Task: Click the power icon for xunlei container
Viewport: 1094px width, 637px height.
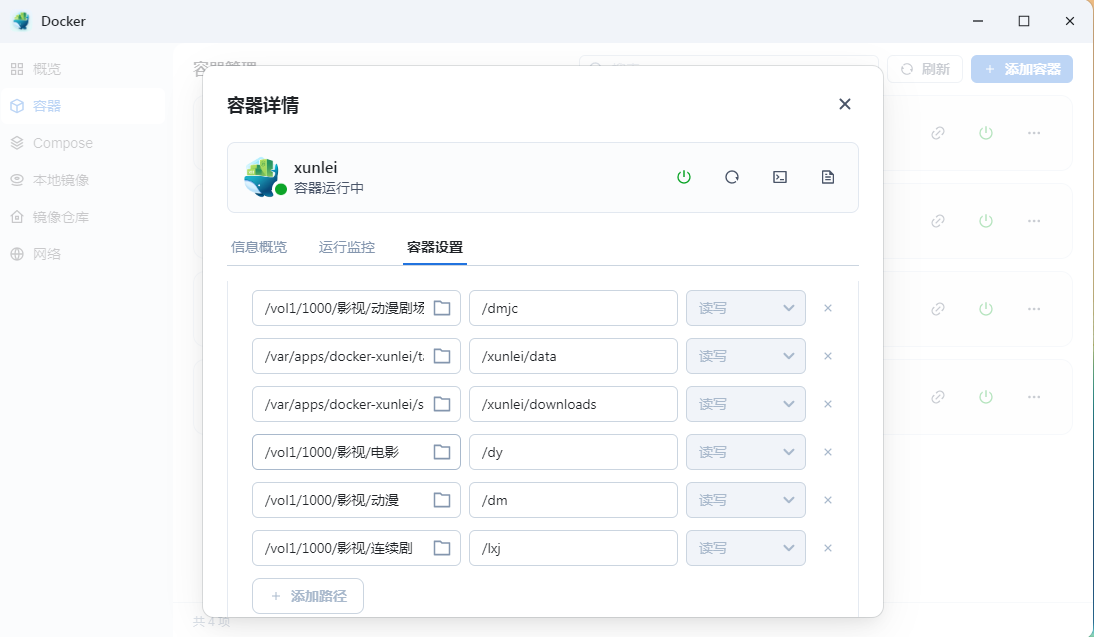Action: coord(684,177)
